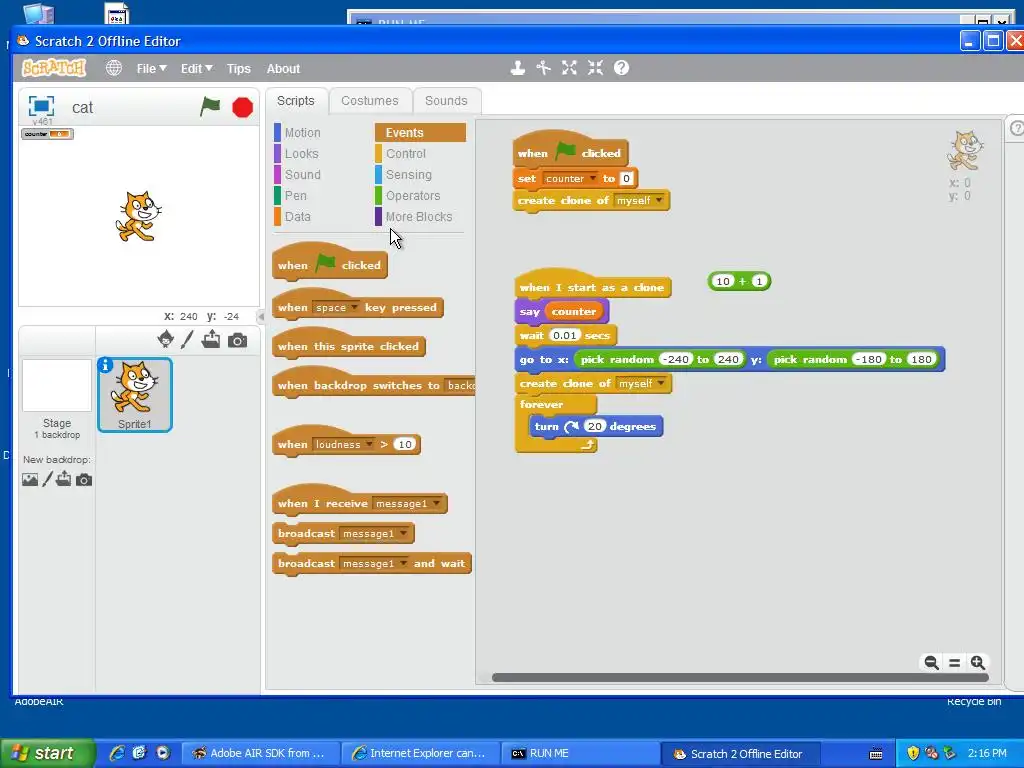Click the project title cat field
This screenshot has width=1024, height=768.
(82, 107)
